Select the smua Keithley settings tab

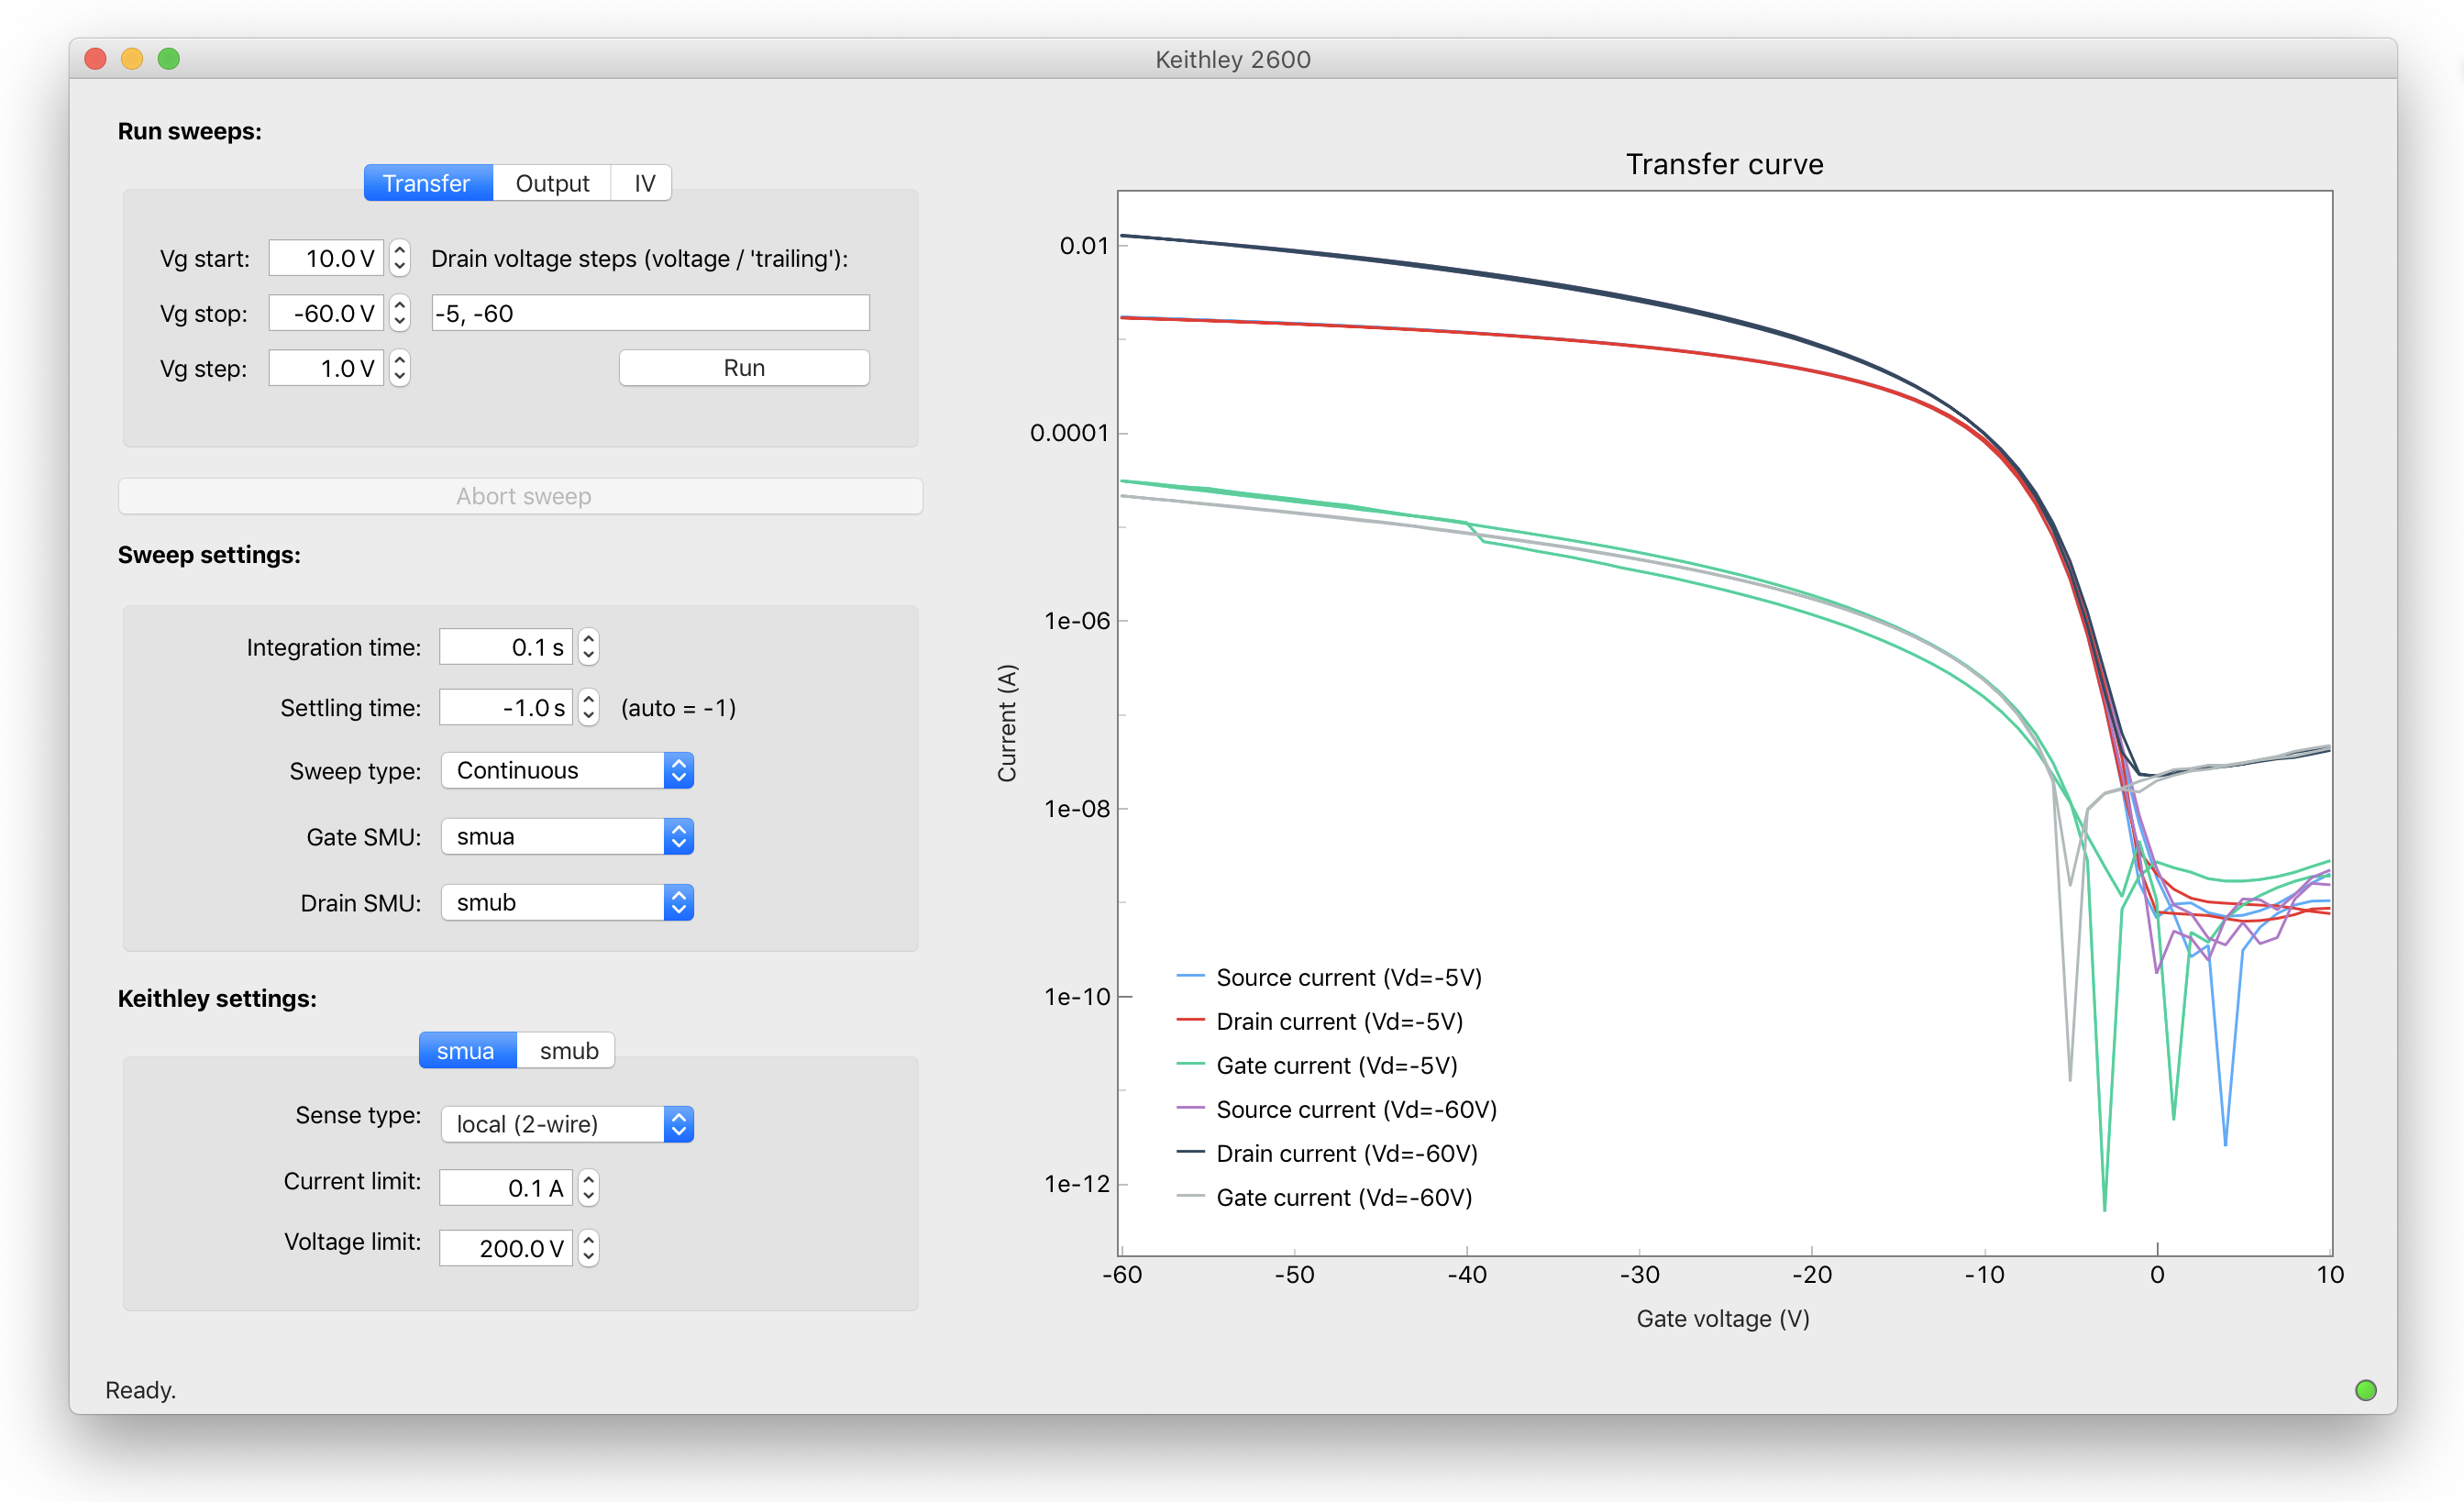(467, 1050)
